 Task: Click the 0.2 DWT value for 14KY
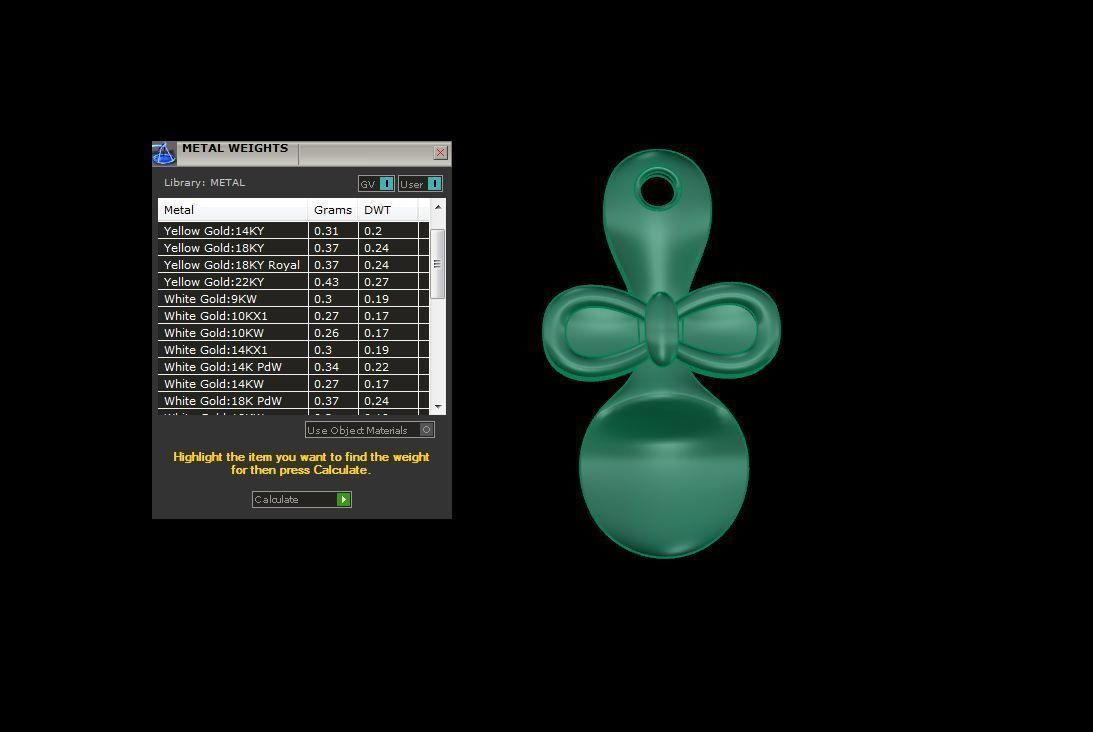pyautogui.click(x=372, y=231)
